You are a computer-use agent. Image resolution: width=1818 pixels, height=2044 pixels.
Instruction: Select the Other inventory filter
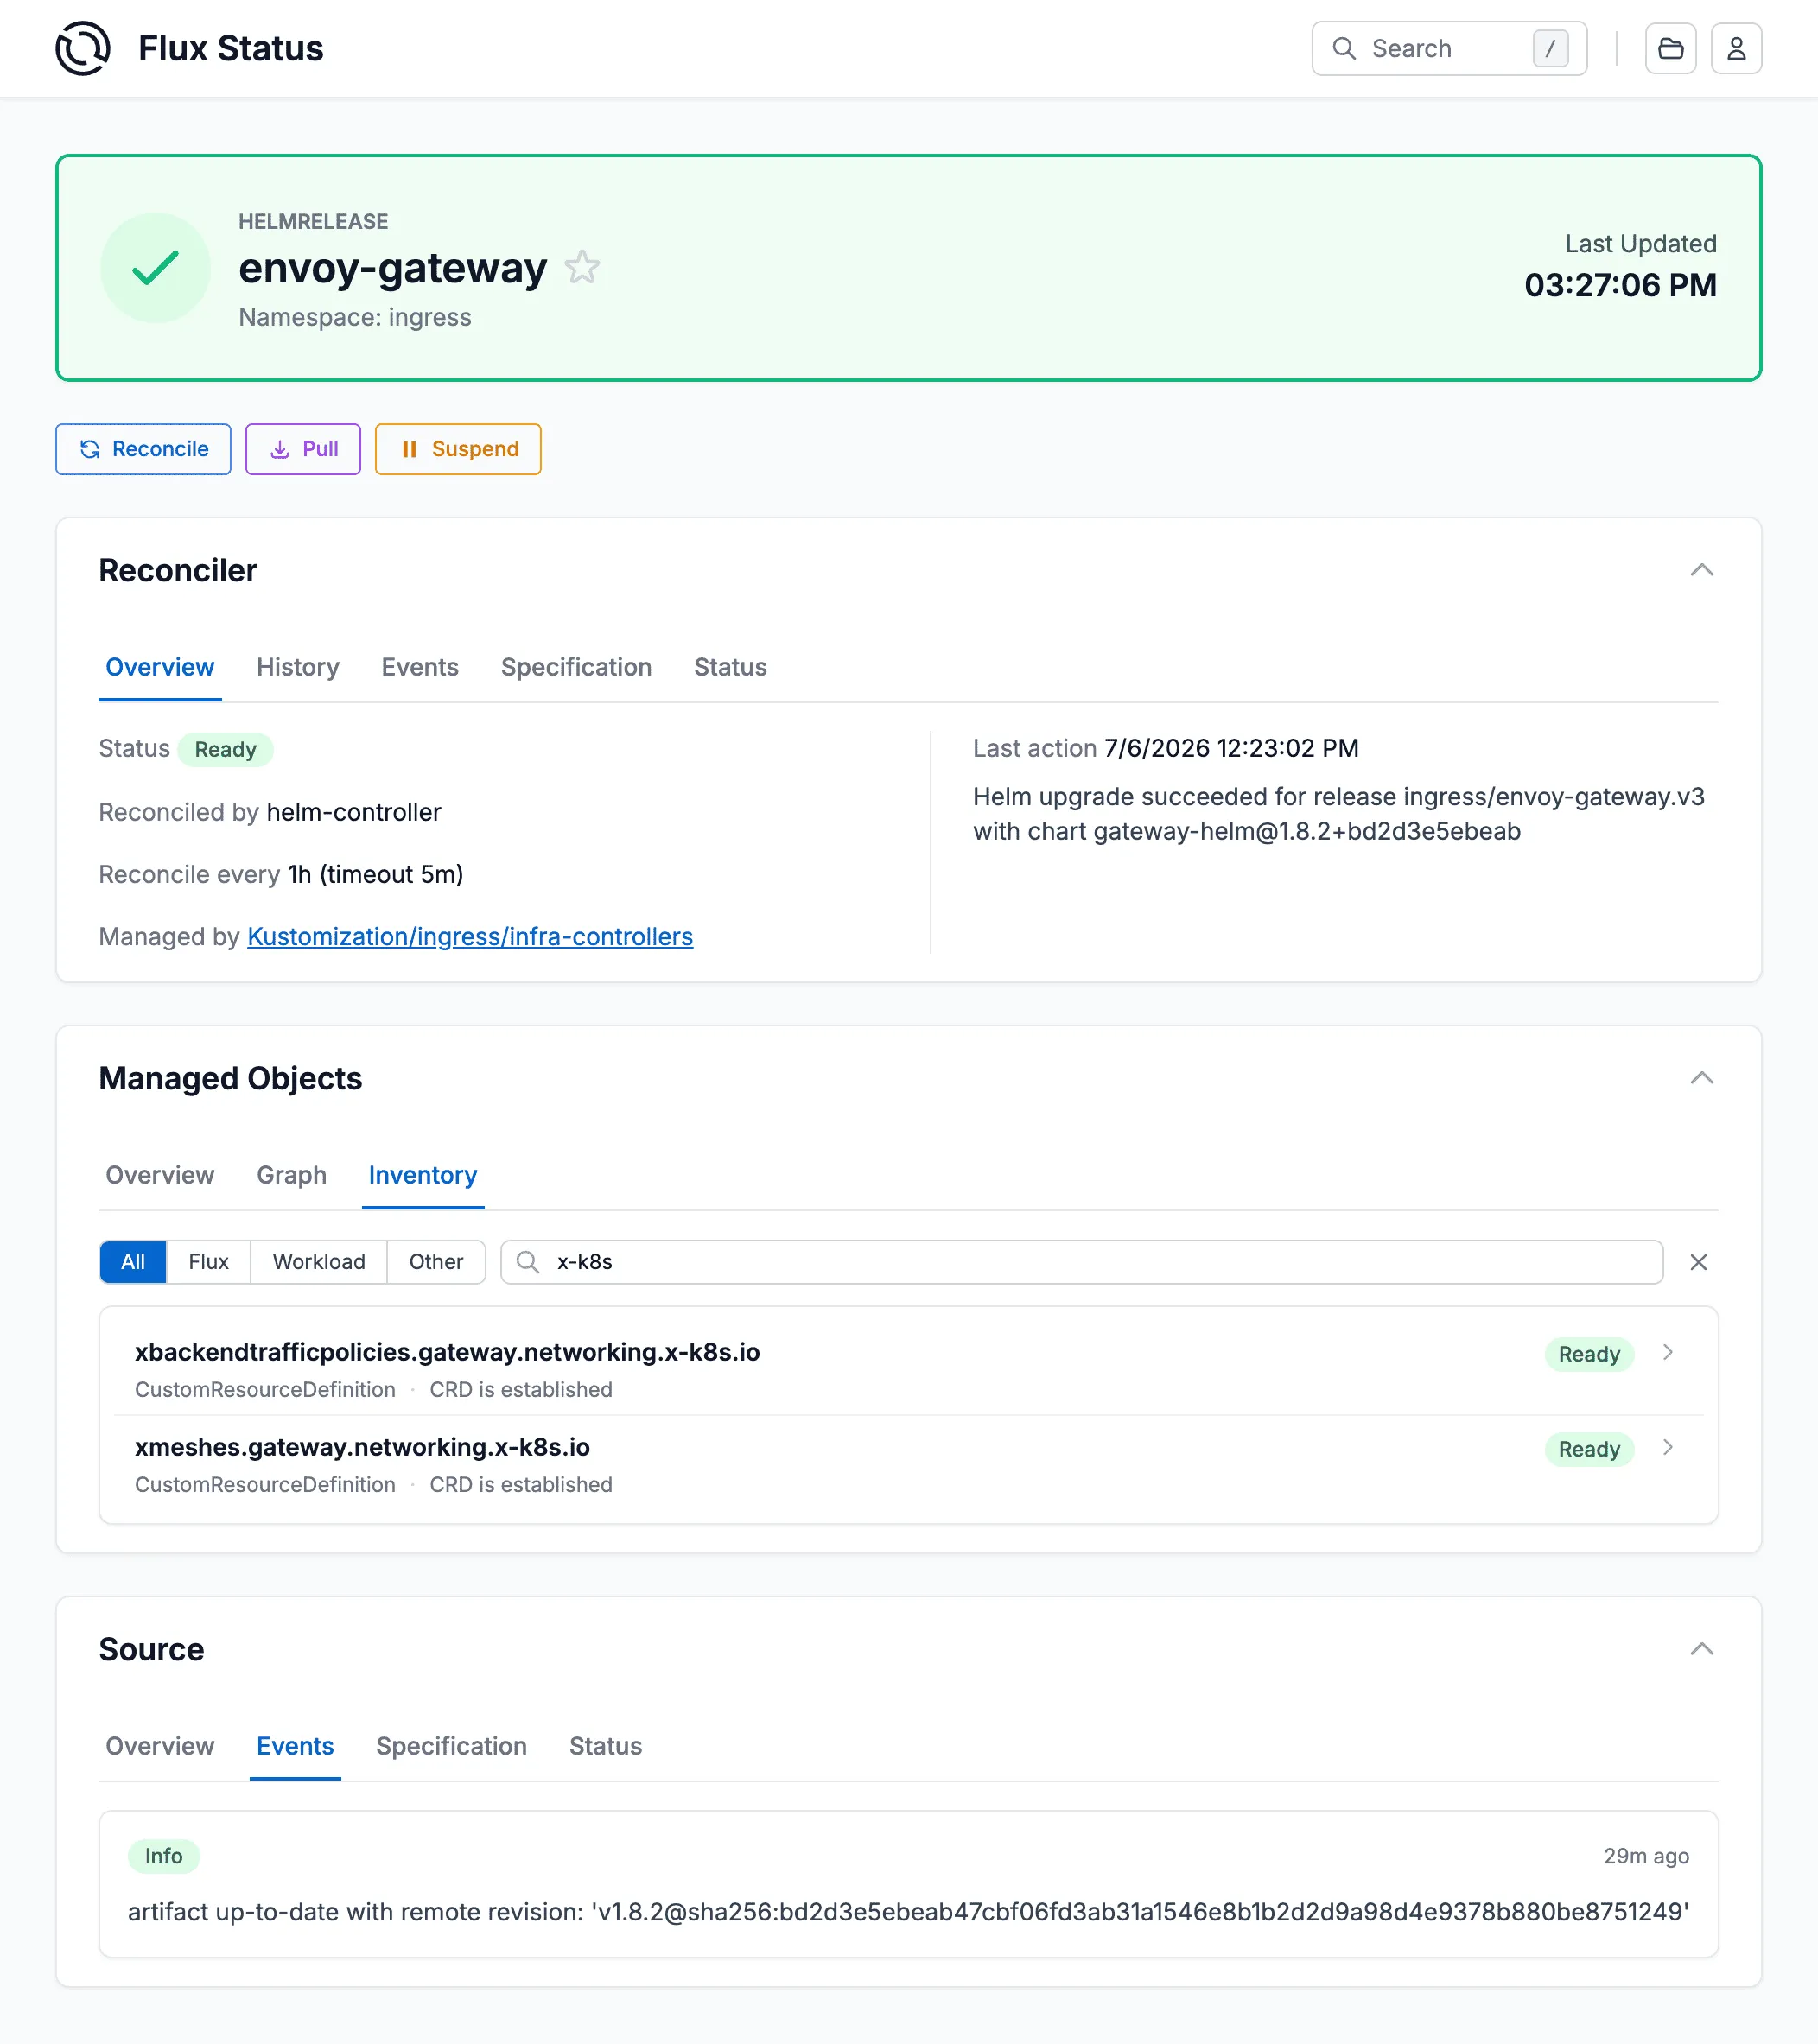point(436,1262)
